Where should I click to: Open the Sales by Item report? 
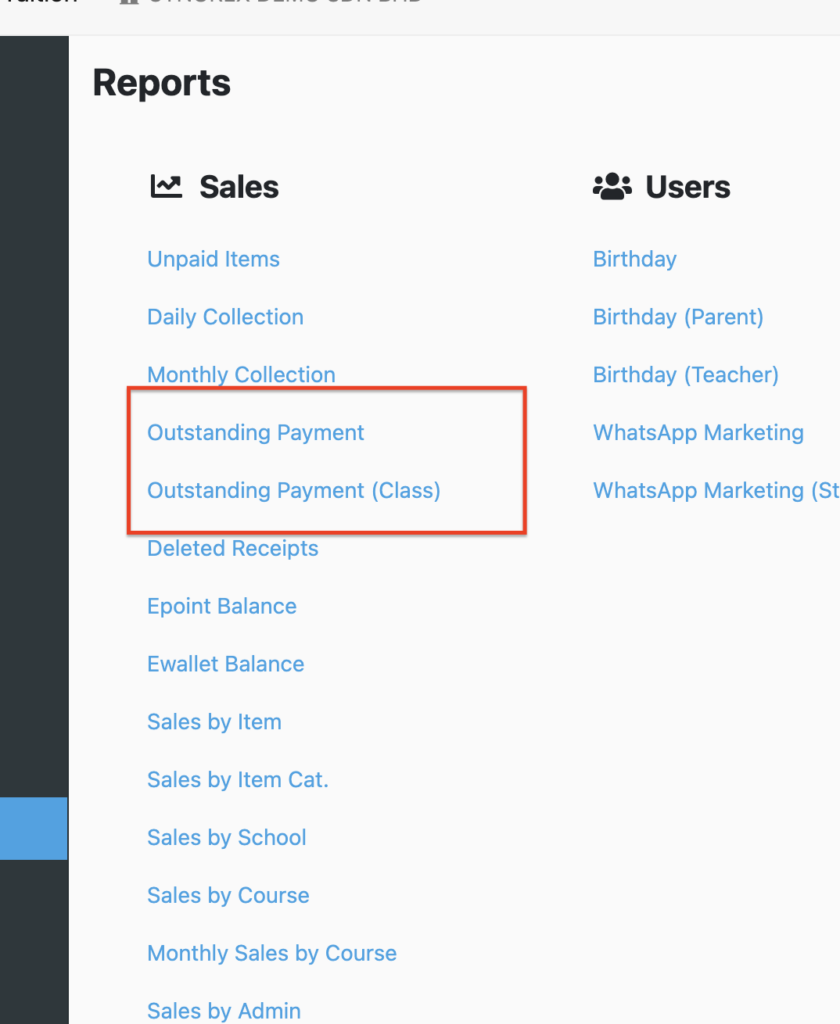pyautogui.click(x=214, y=722)
